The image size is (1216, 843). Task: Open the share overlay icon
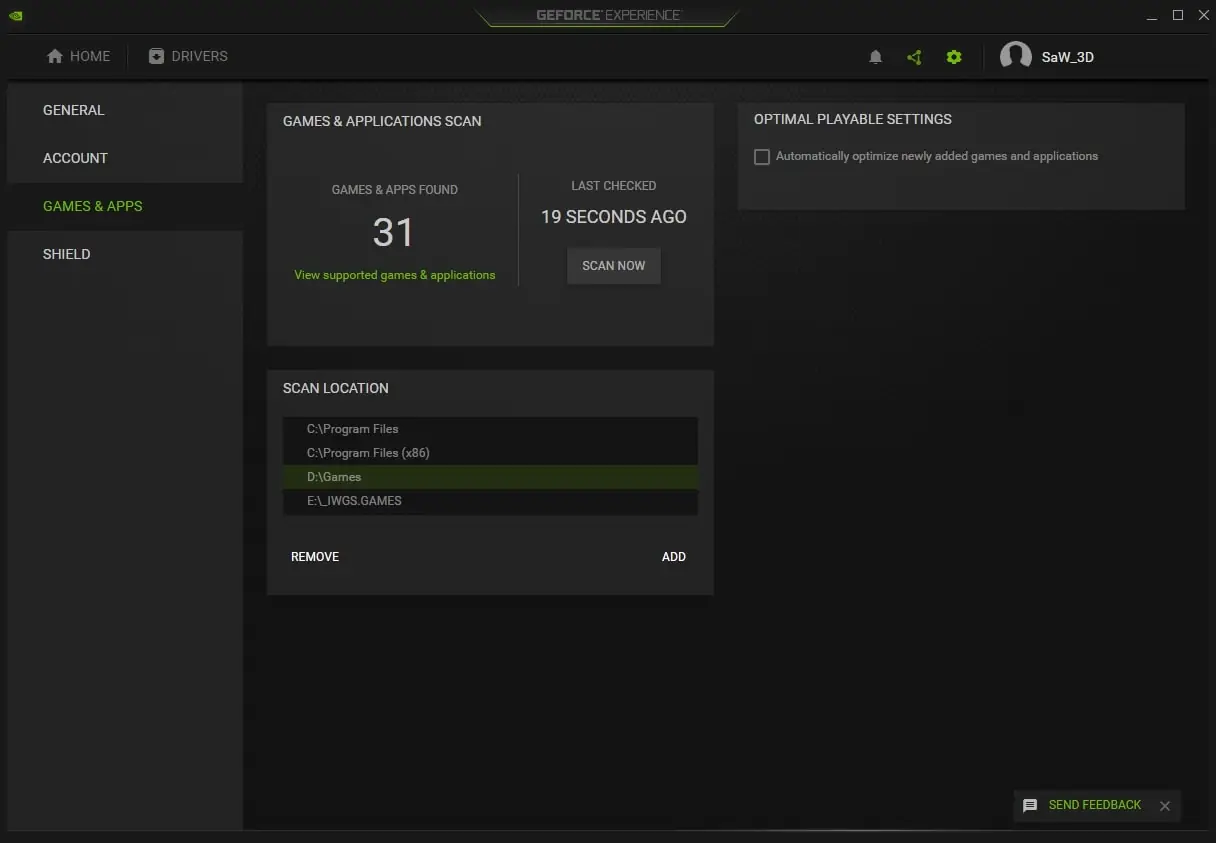[x=914, y=57]
